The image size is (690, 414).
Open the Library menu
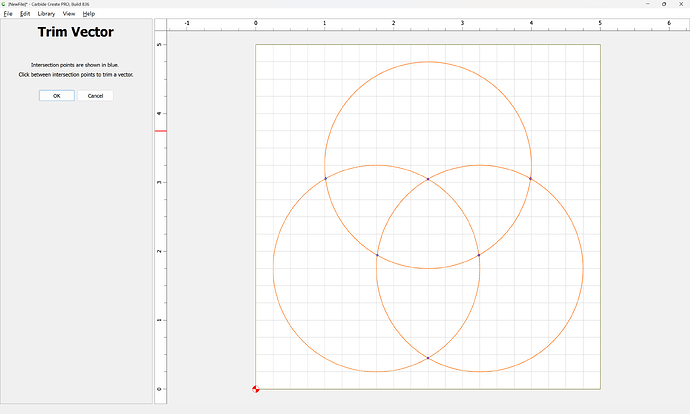tap(46, 14)
